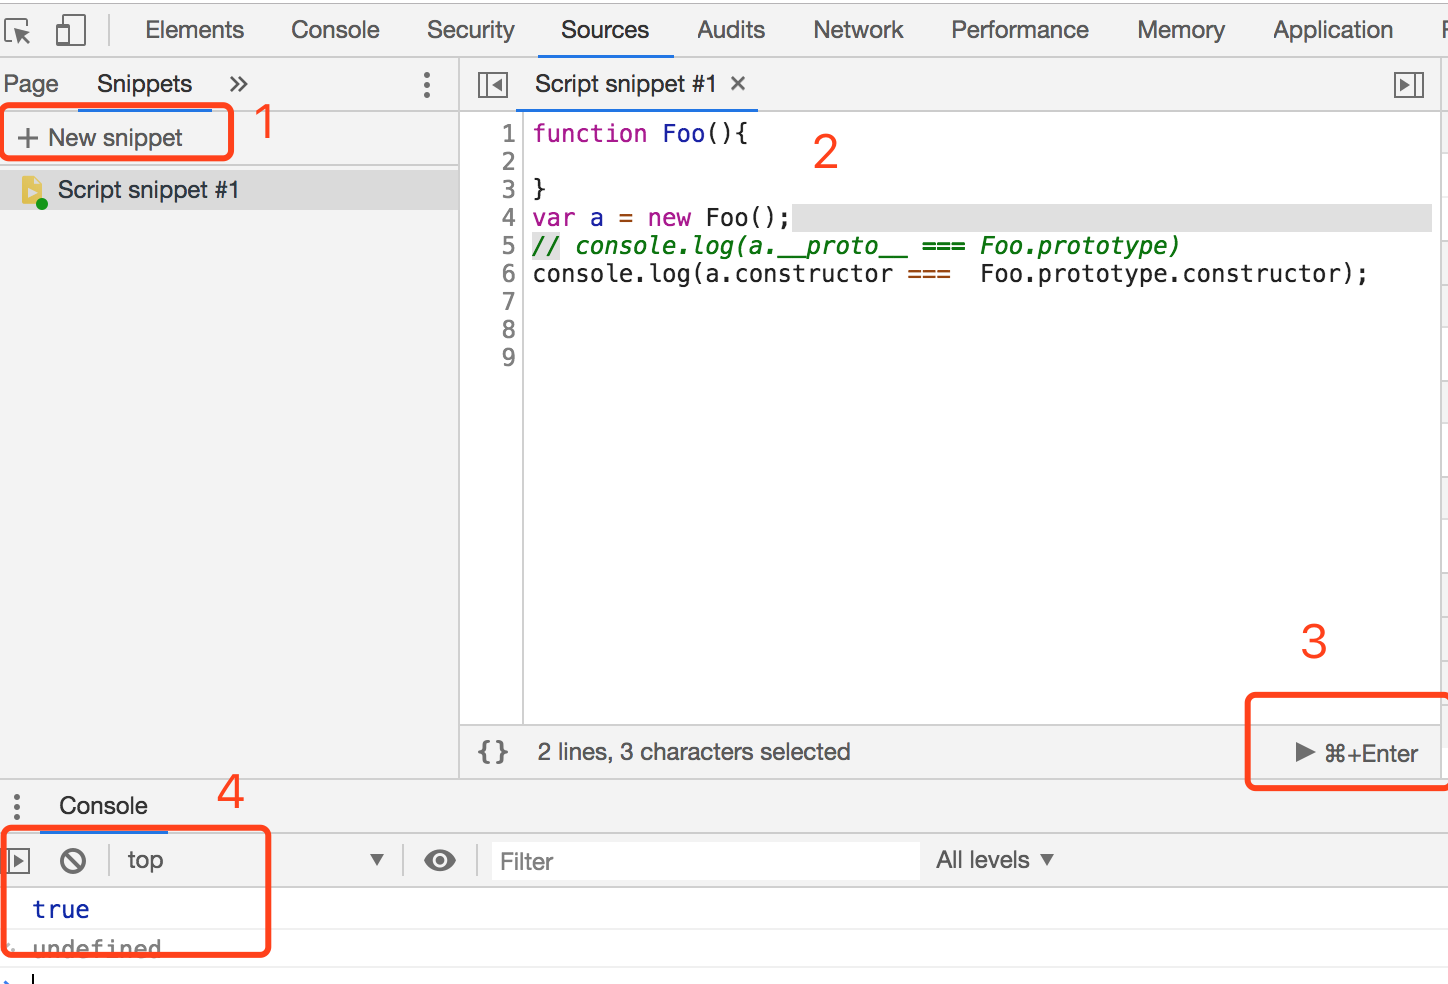This screenshot has height=984, width=1448.
Task: Switch to the Network tab
Action: tap(858, 30)
